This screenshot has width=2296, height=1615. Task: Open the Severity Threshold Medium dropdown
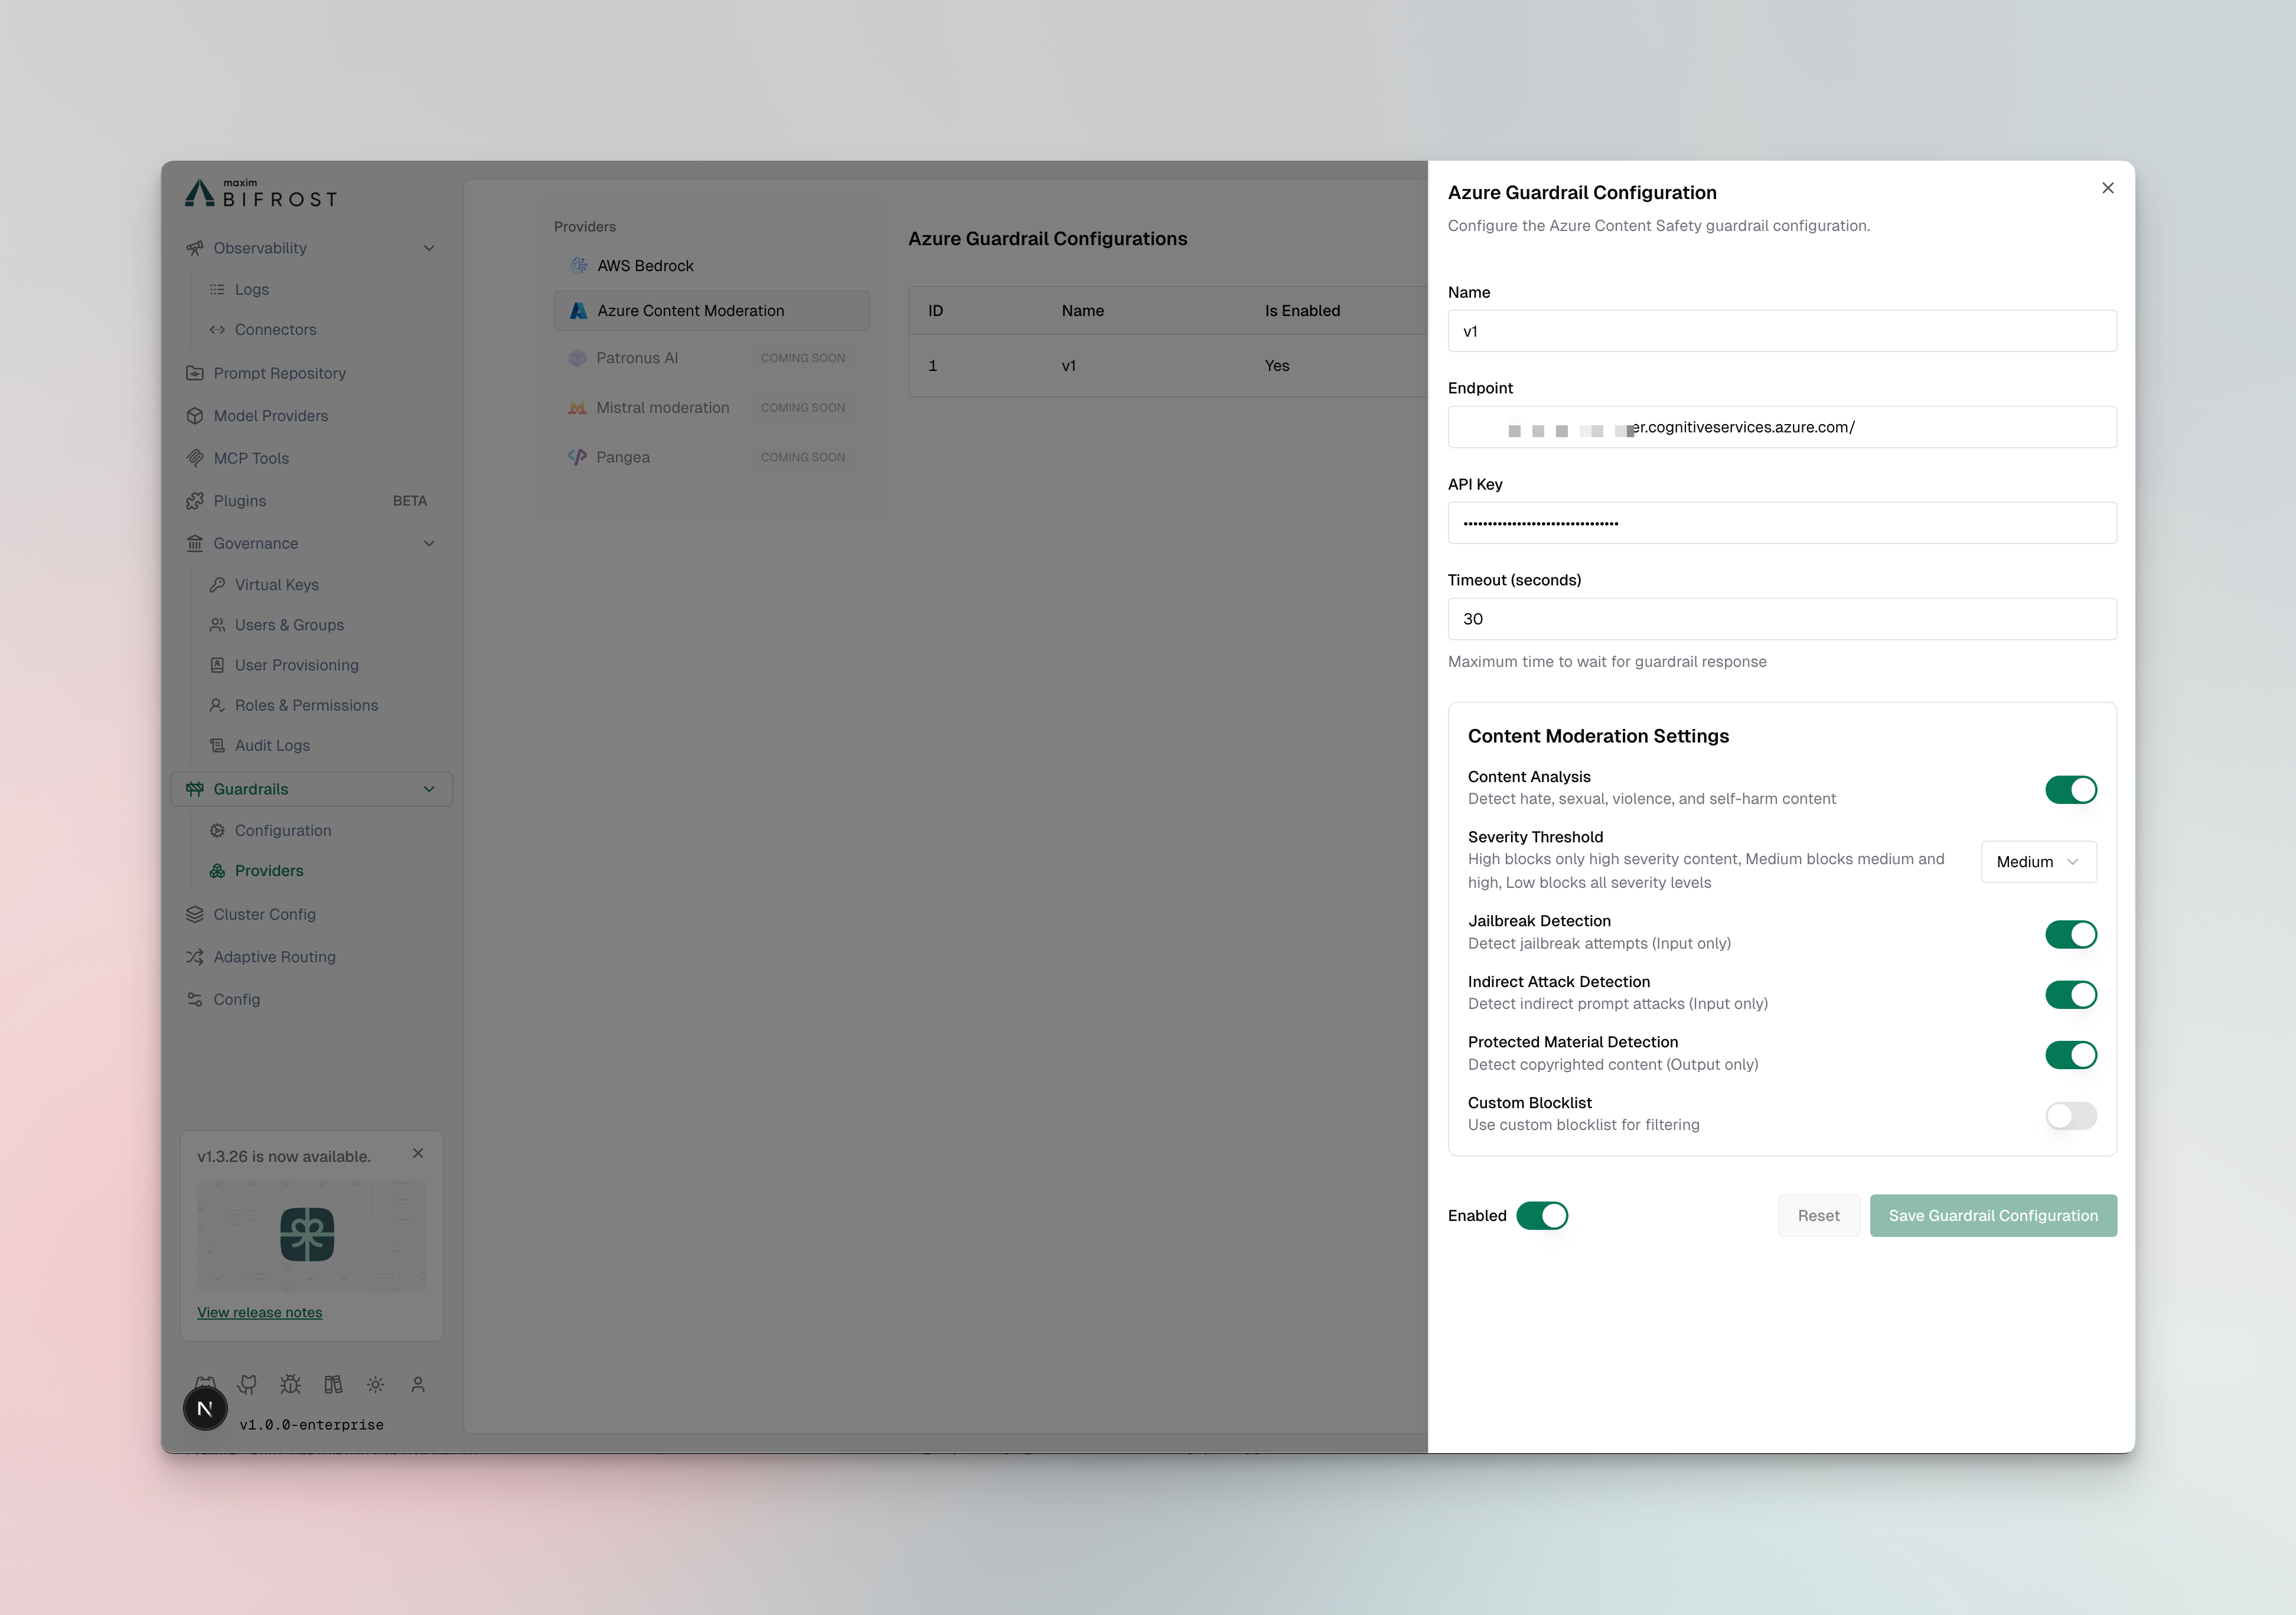pyautogui.click(x=2038, y=861)
